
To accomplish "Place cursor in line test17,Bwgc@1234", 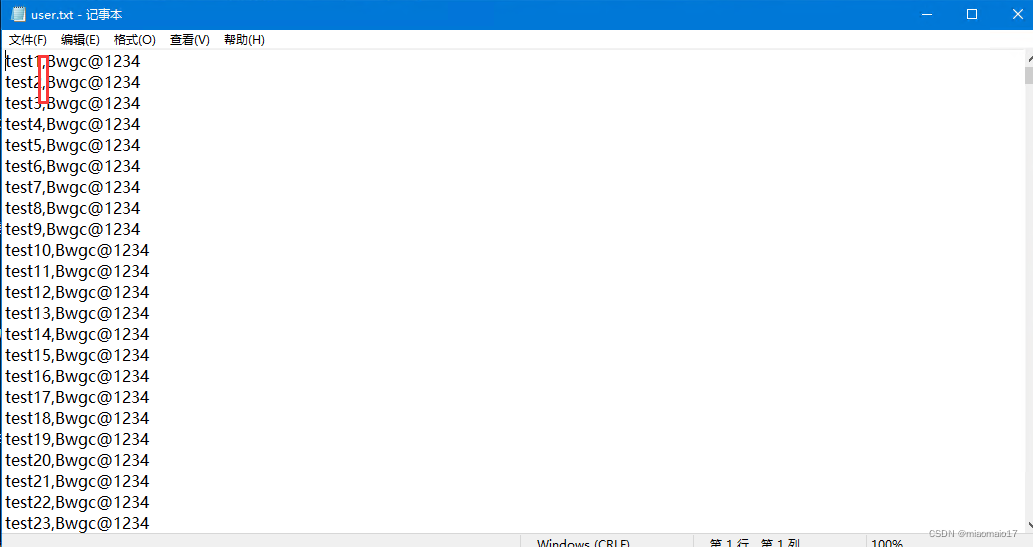I will coord(77,398).
